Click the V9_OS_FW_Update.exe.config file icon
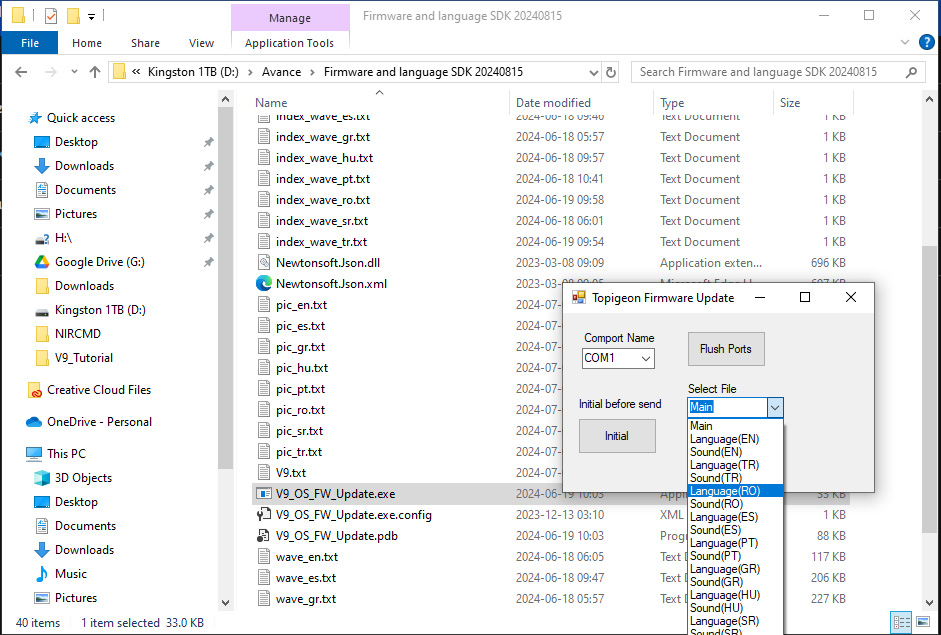Screen dimensions: 941x635 tap(263, 514)
